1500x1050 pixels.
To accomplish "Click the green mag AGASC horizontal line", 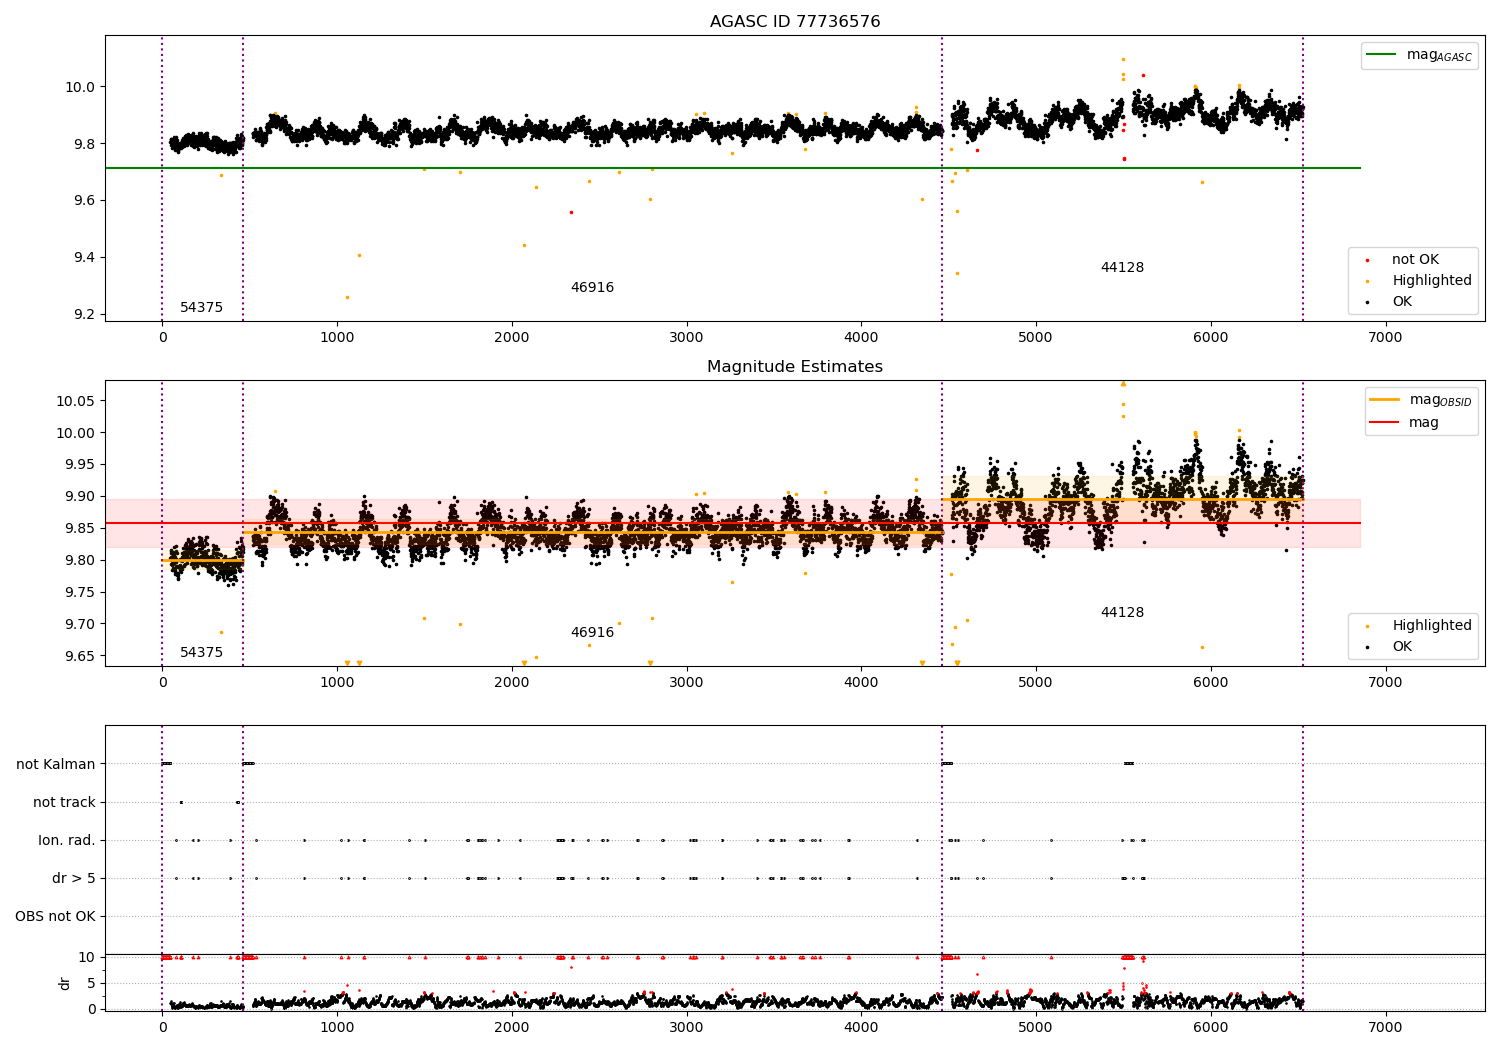I will (x=733, y=168).
